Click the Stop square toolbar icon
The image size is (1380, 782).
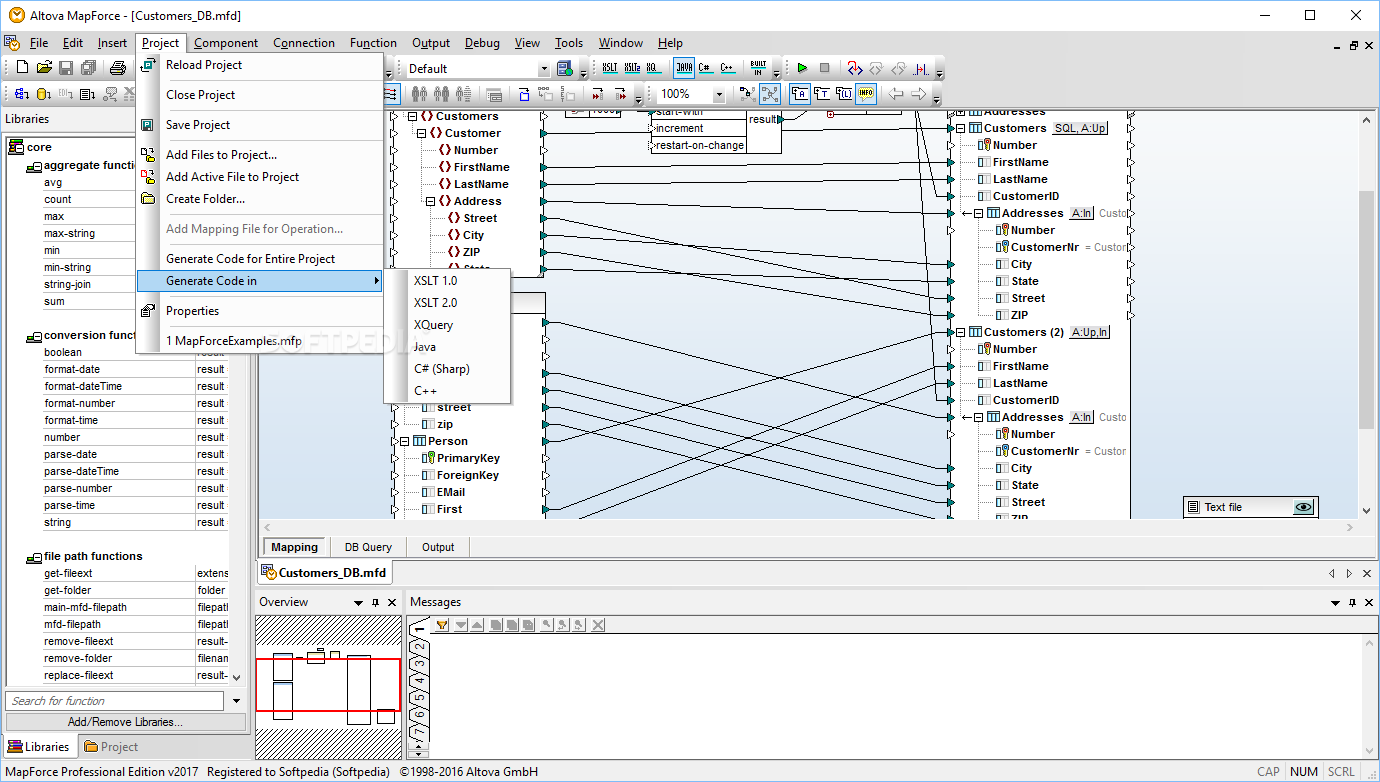pyautogui.click(x=825, y=68)
